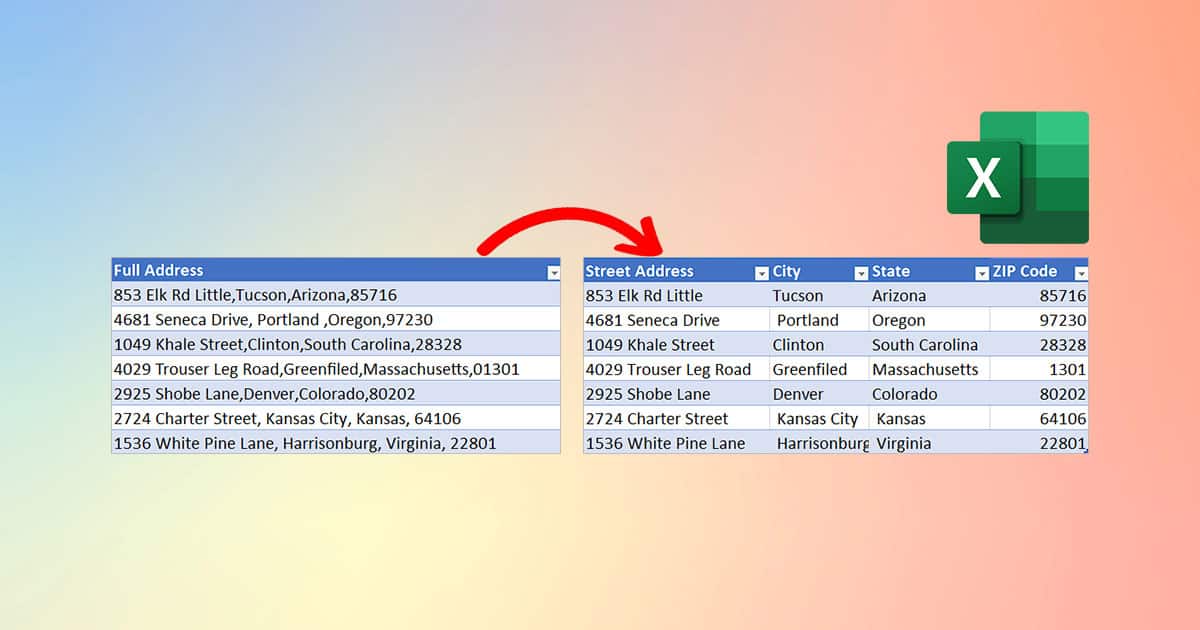
Task: Click the 1536 White Pine Lane address cell
Action: (x=665, y=443)
